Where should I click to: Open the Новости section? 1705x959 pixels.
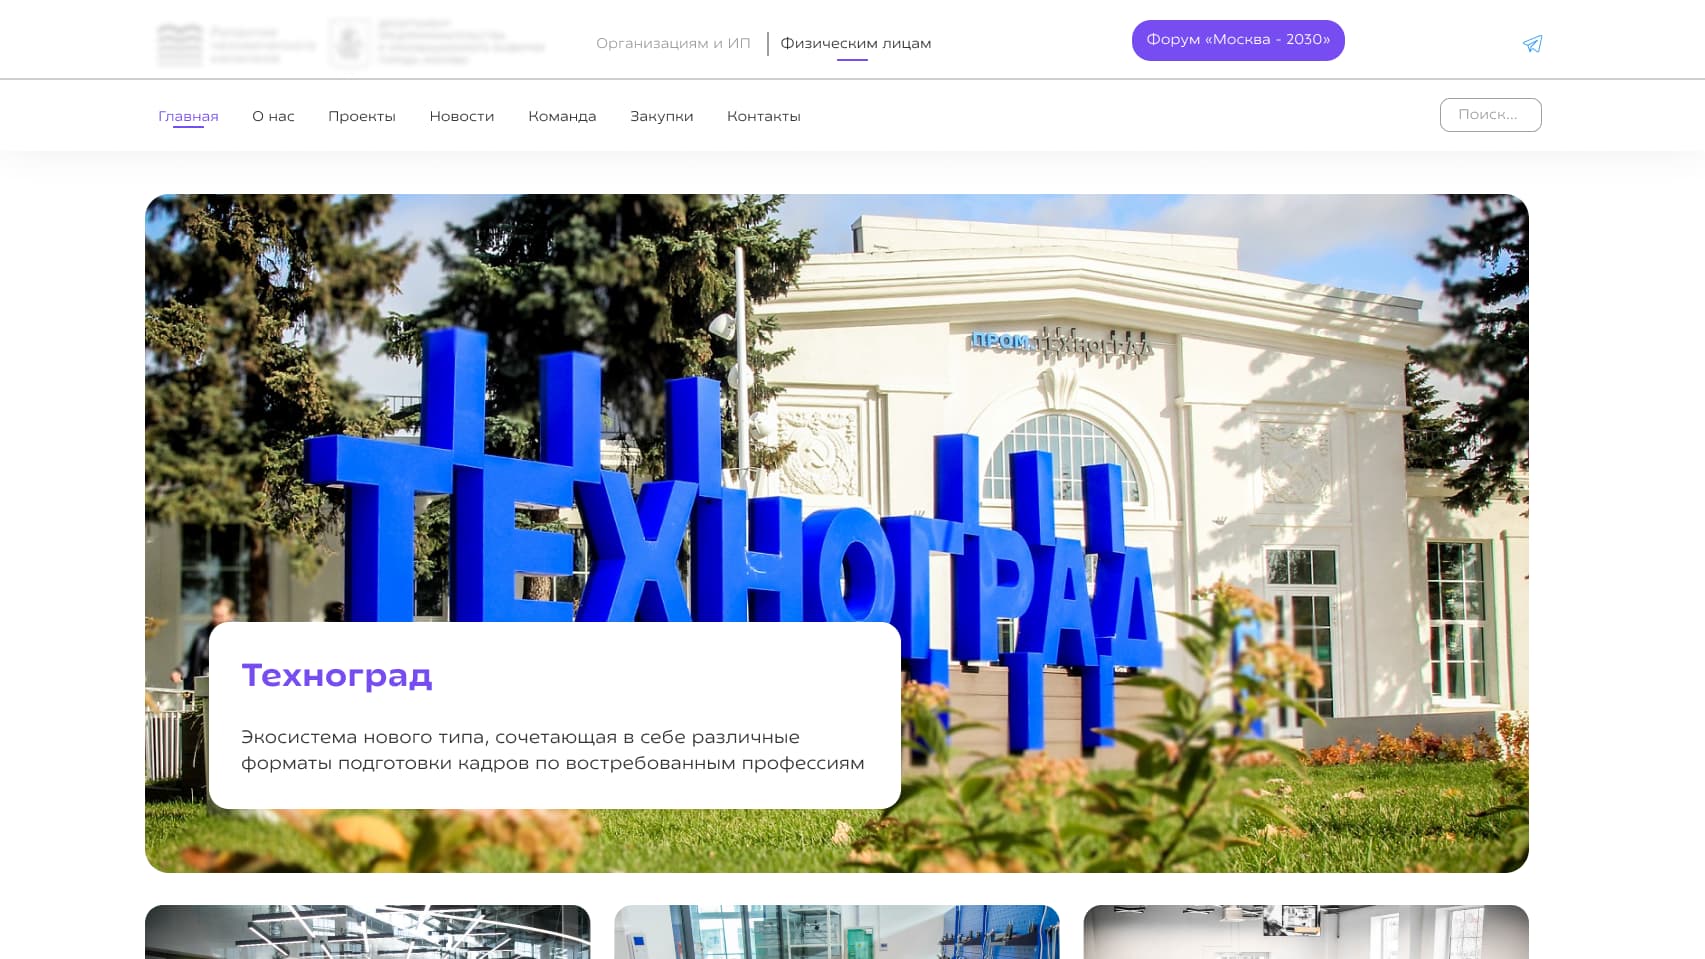coord(462,116)
